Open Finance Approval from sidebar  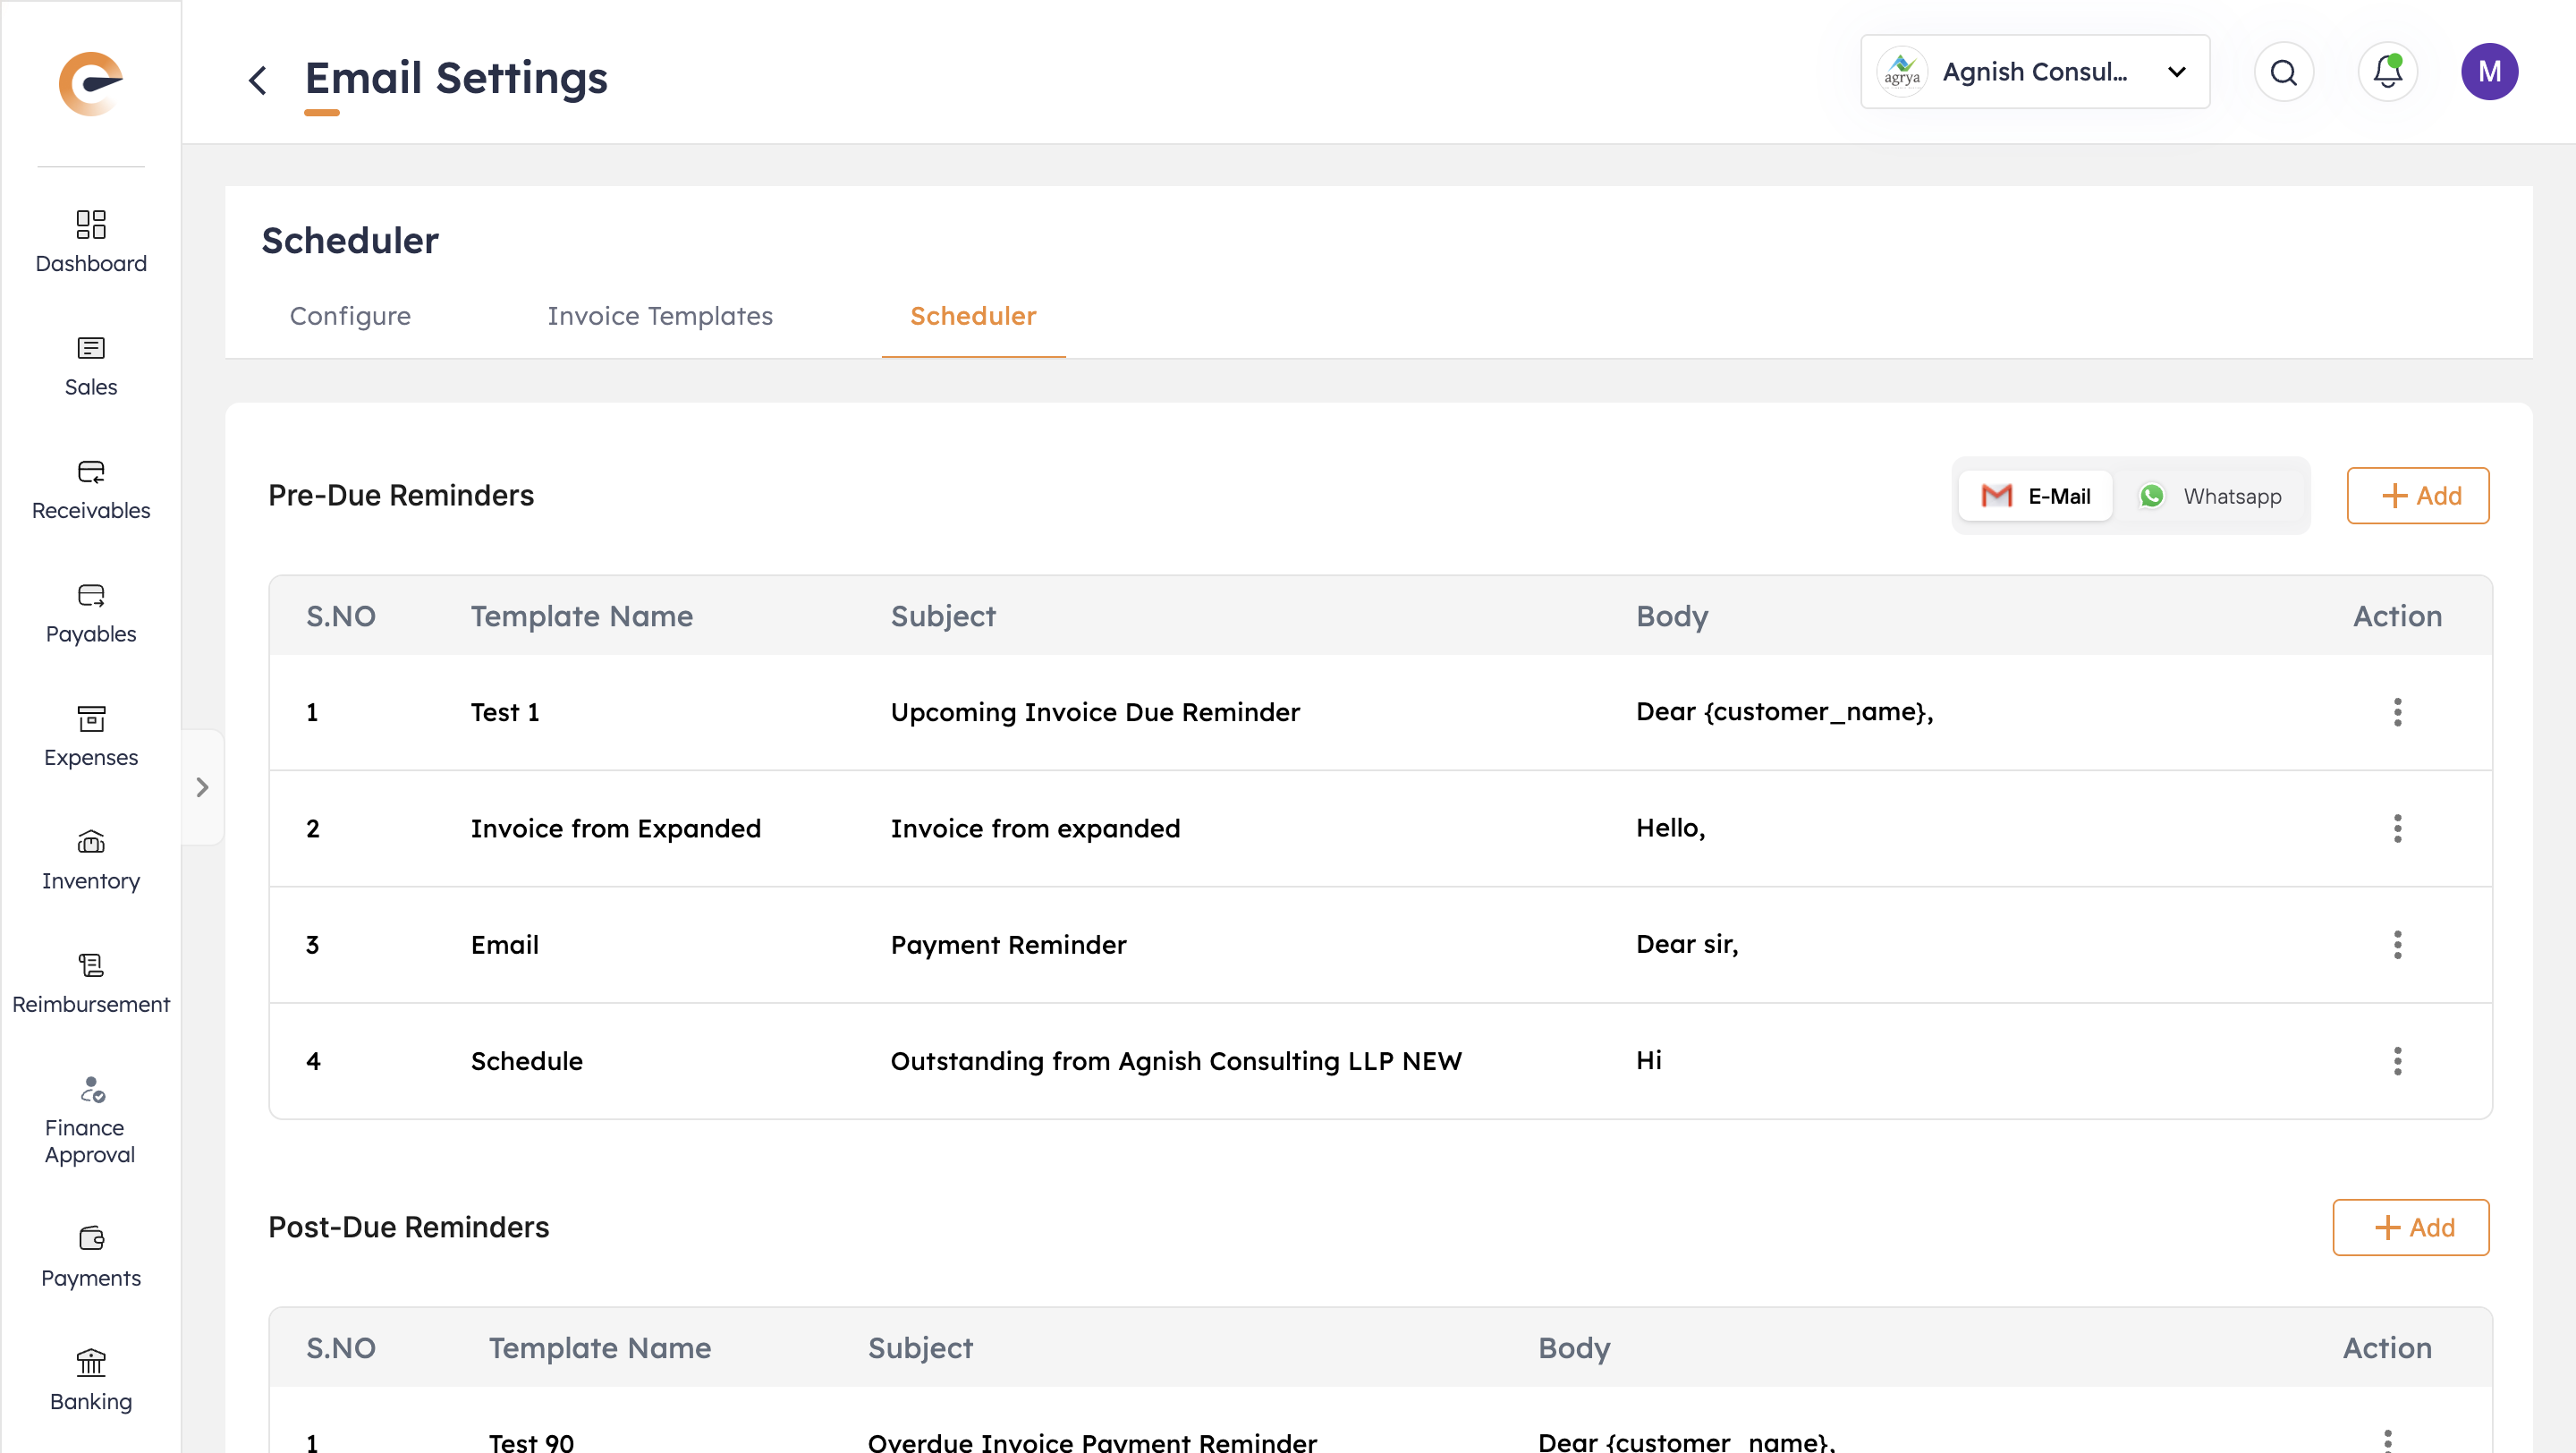(x=91, y=1090)
